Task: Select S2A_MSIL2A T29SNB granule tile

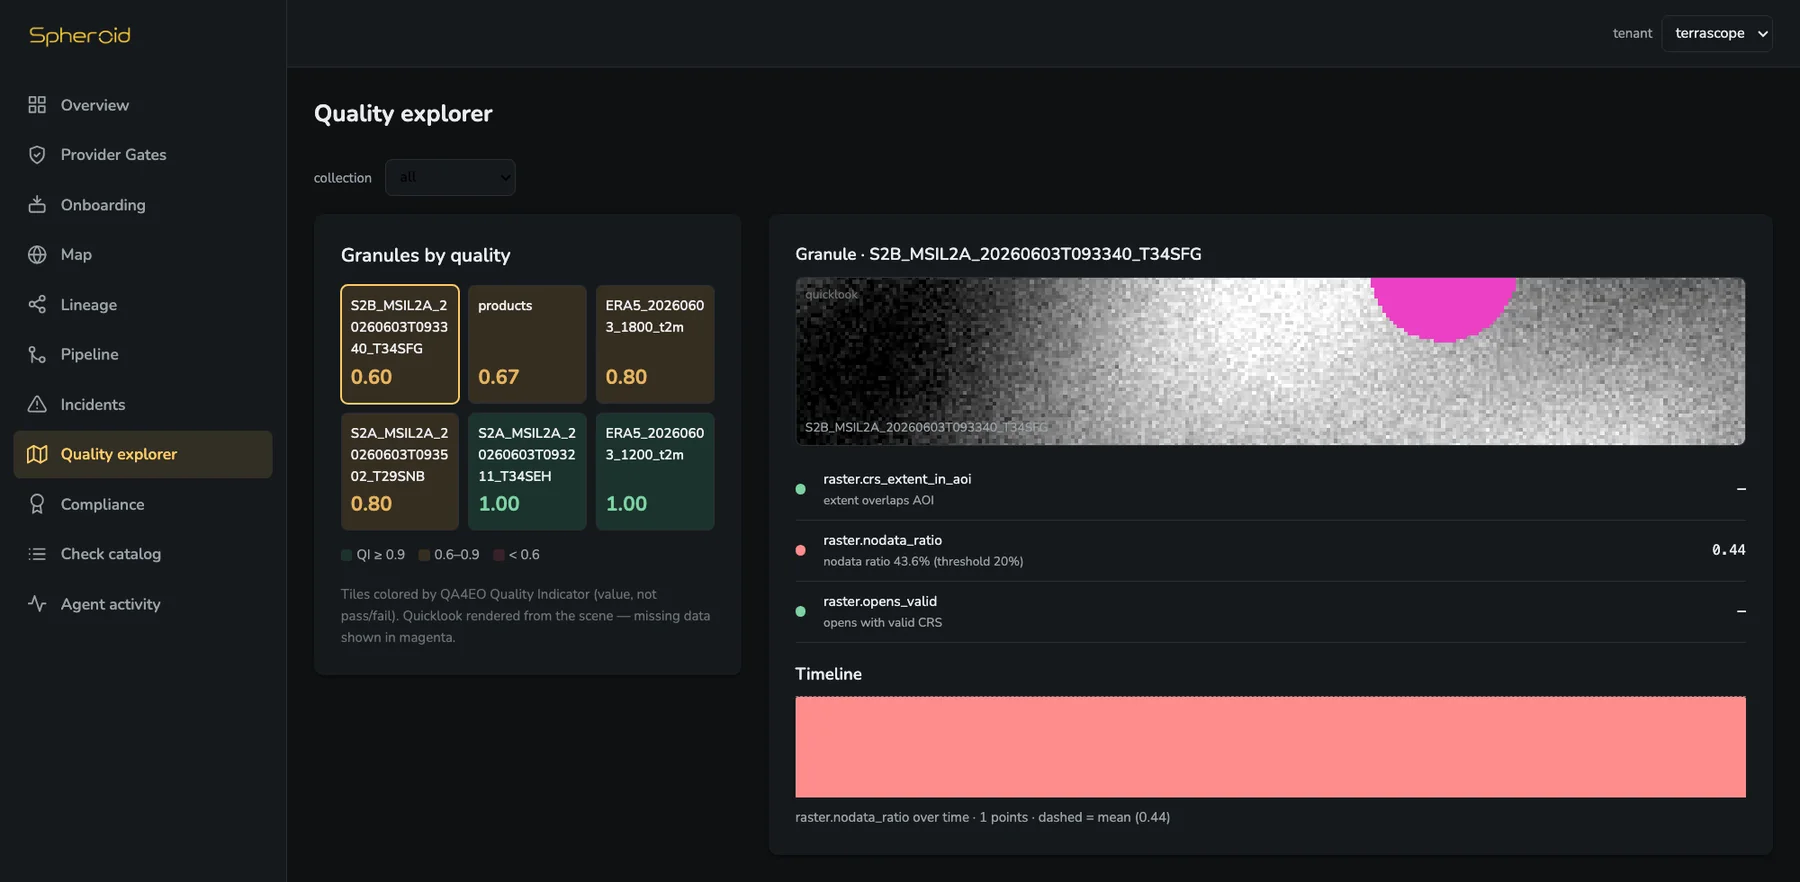Action: click(400, 471)
